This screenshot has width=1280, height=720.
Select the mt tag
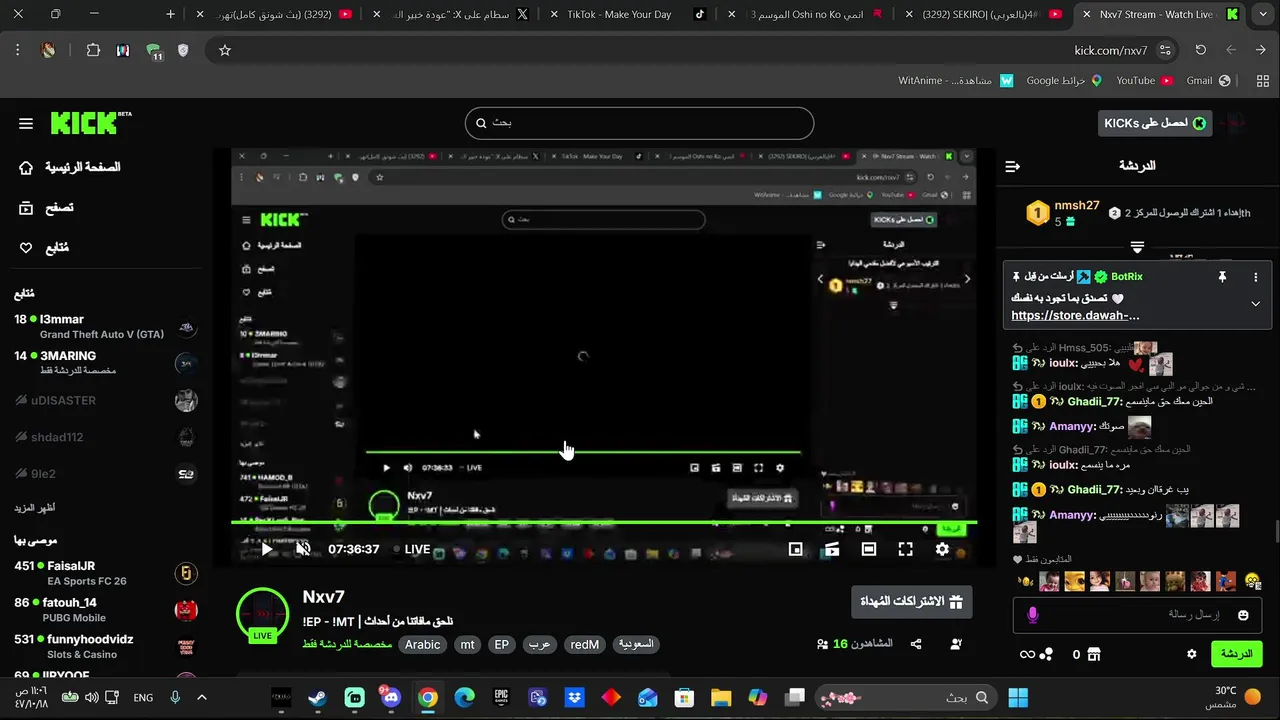(x=467, y=645)
